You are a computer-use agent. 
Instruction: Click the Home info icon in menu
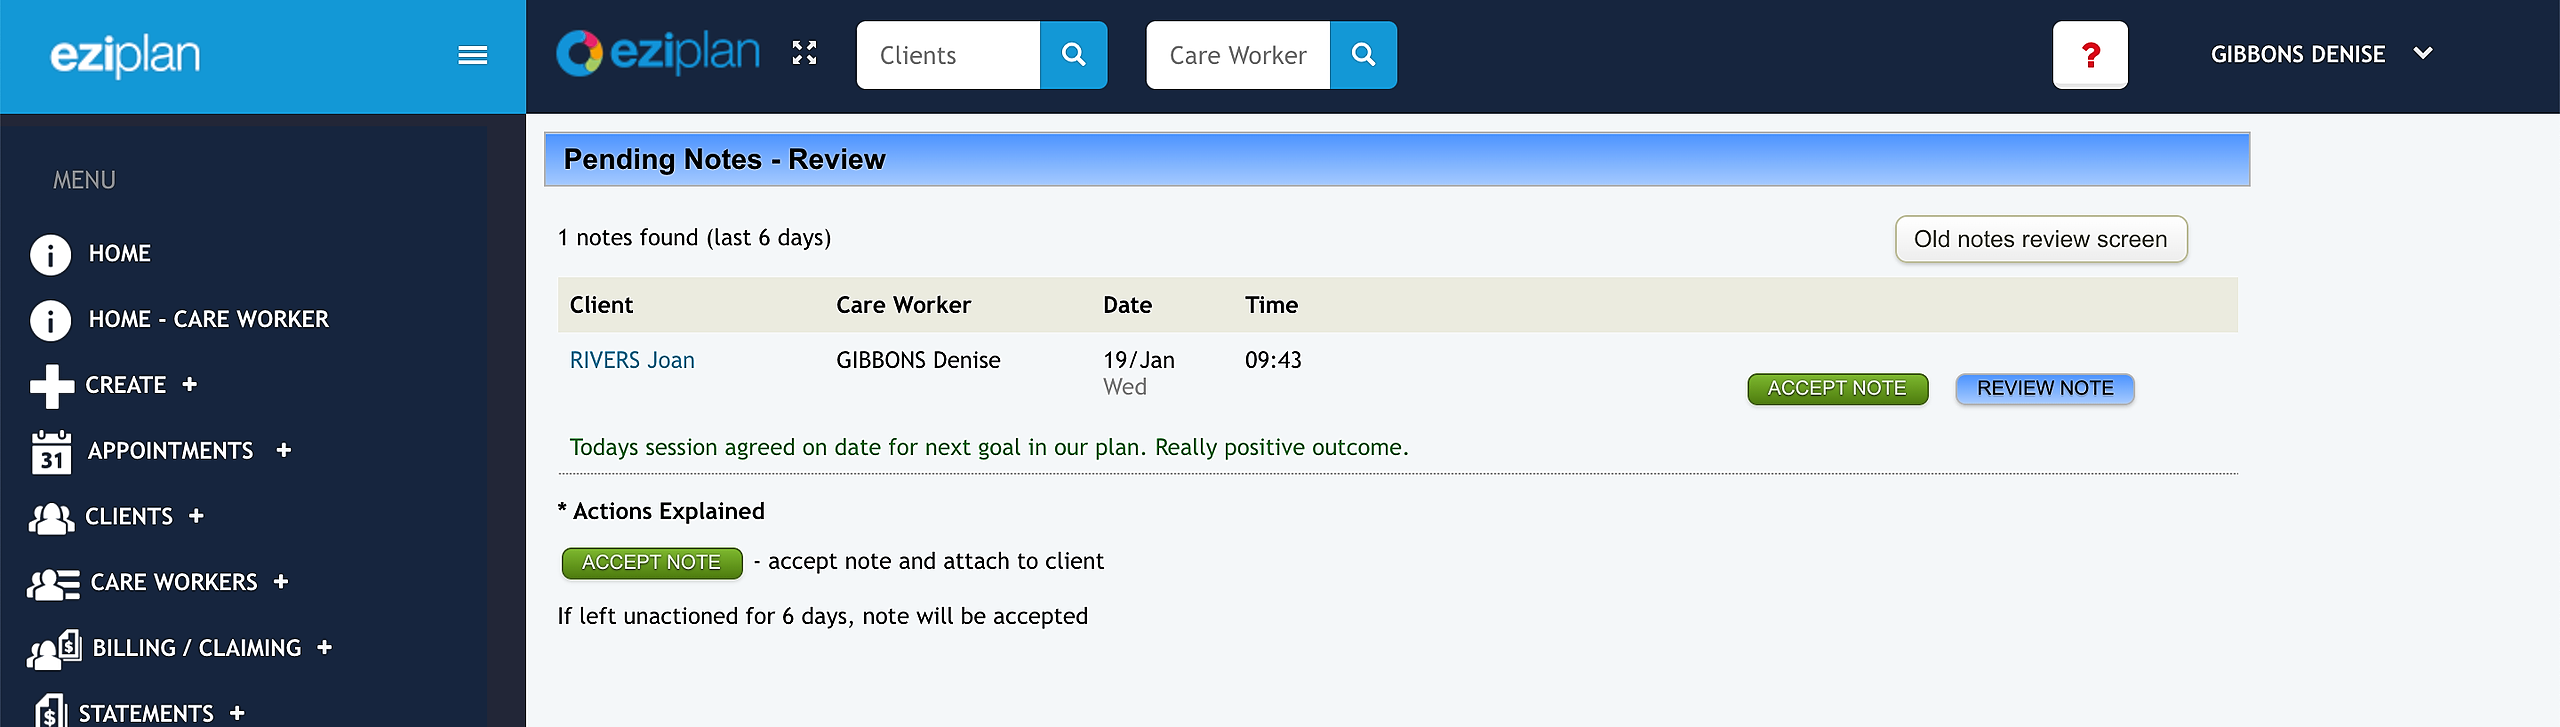click(50, 254)
